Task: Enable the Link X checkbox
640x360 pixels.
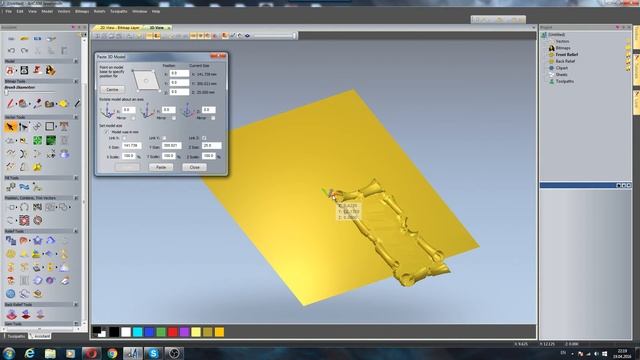Action: (124, 138)
